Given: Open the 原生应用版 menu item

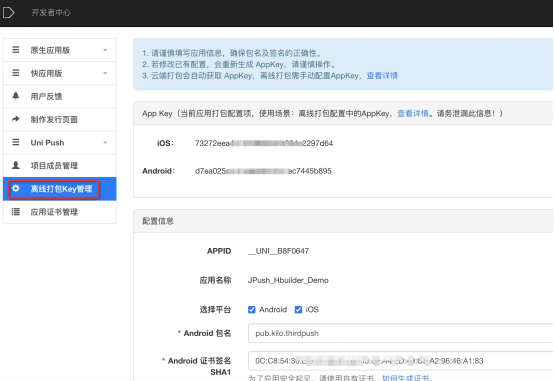Looking at the screenshot, I should (60, 50).
